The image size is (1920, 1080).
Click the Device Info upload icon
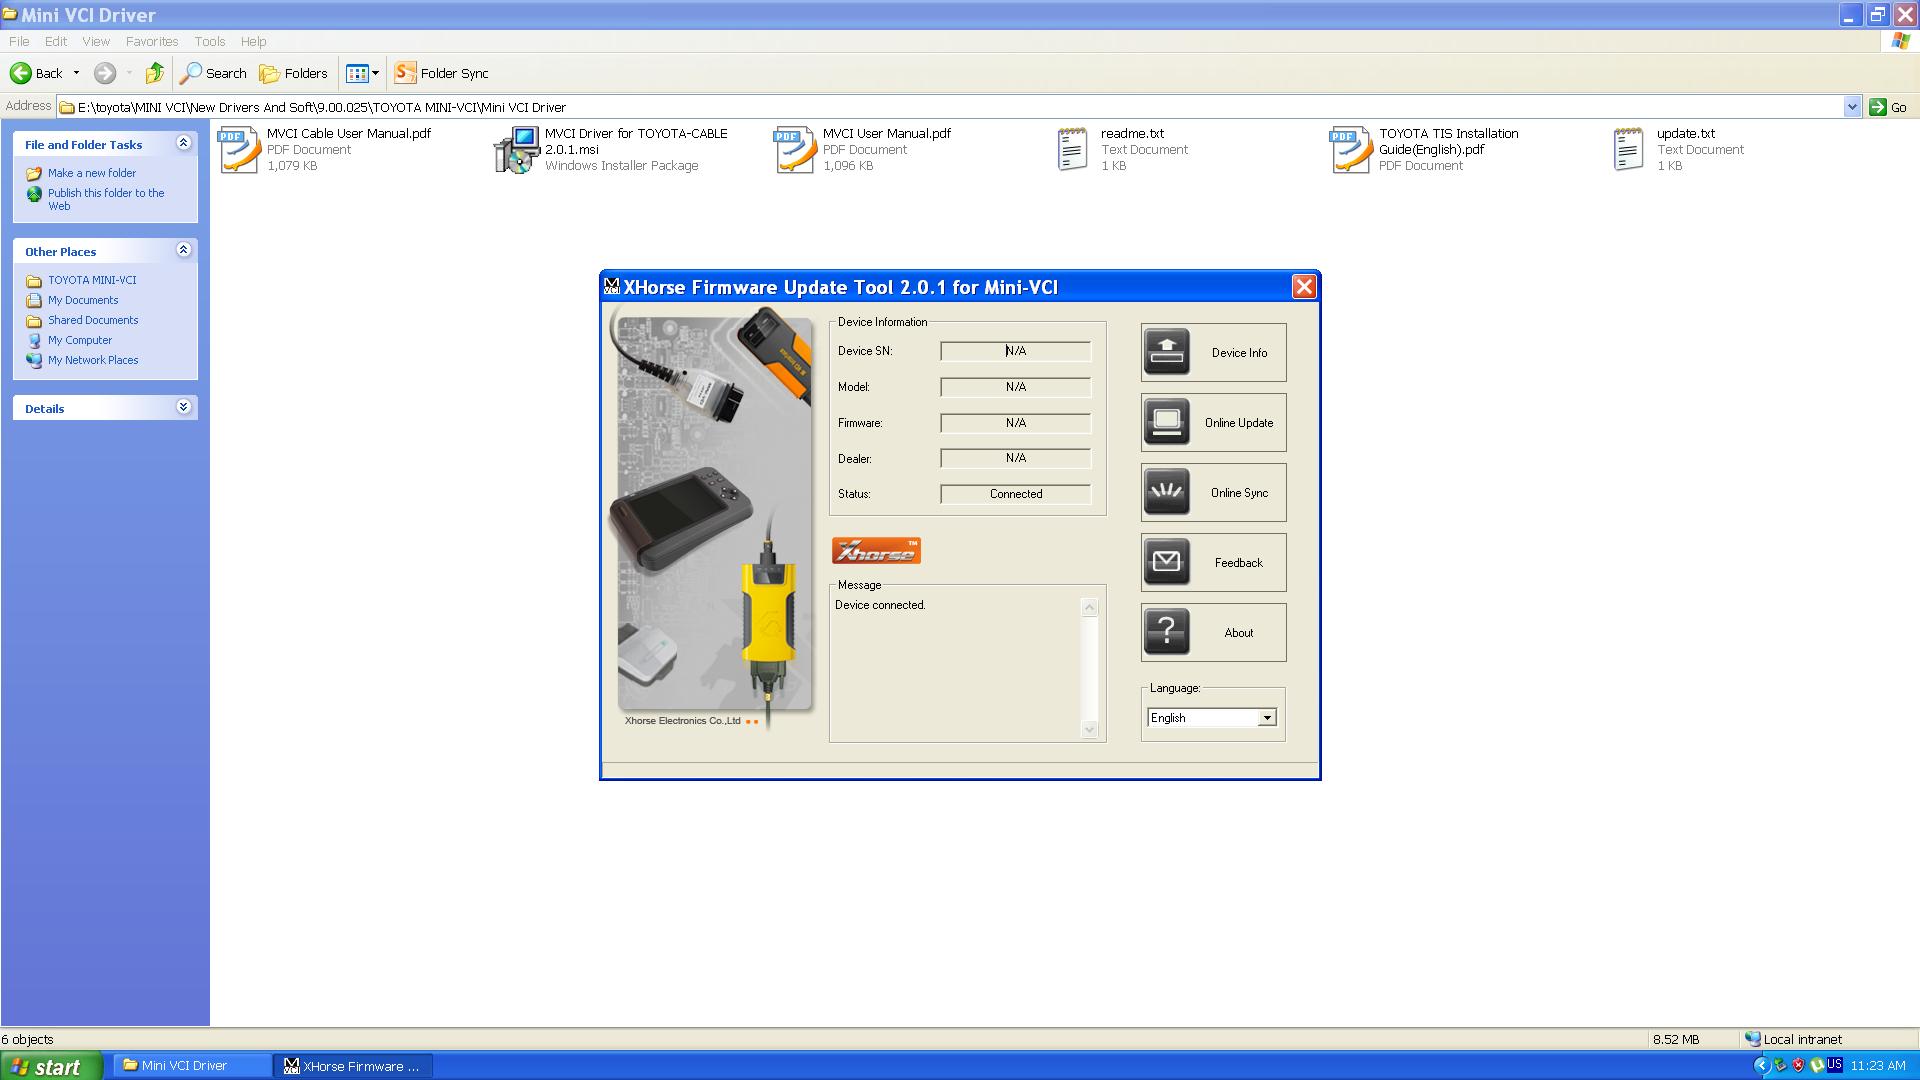1166,352
